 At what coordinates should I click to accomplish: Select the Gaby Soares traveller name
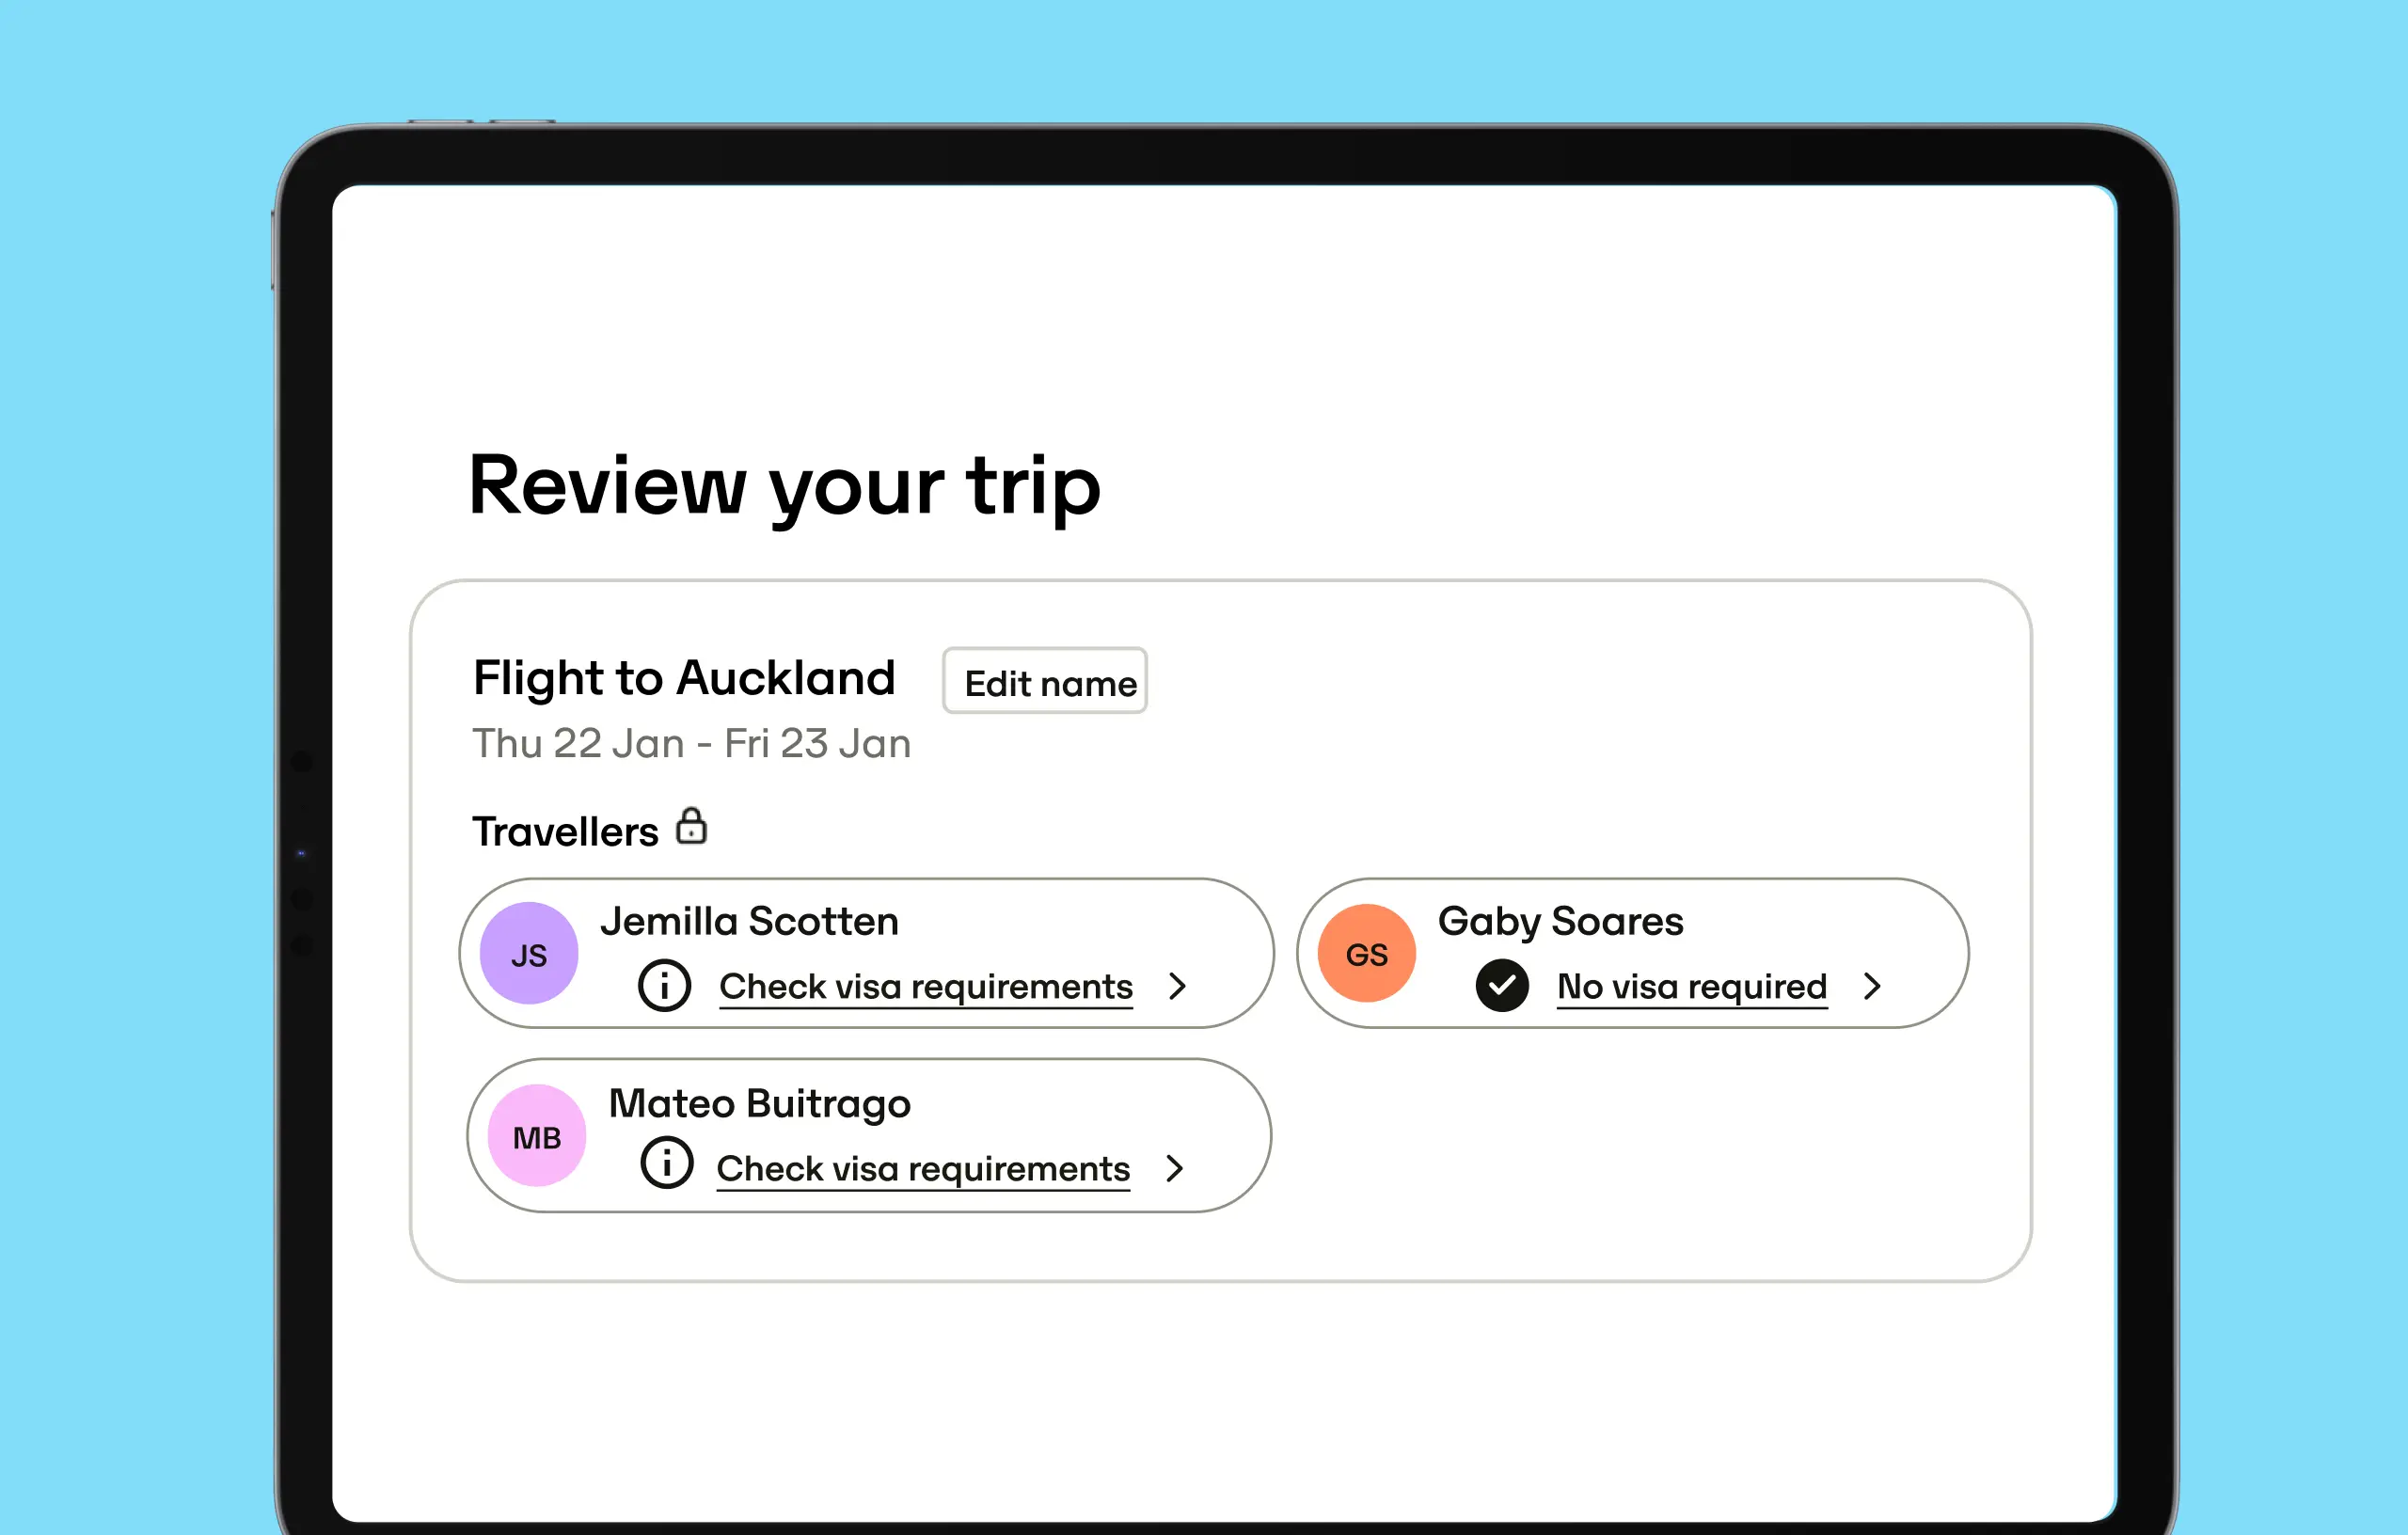[x=1560, y=922]
